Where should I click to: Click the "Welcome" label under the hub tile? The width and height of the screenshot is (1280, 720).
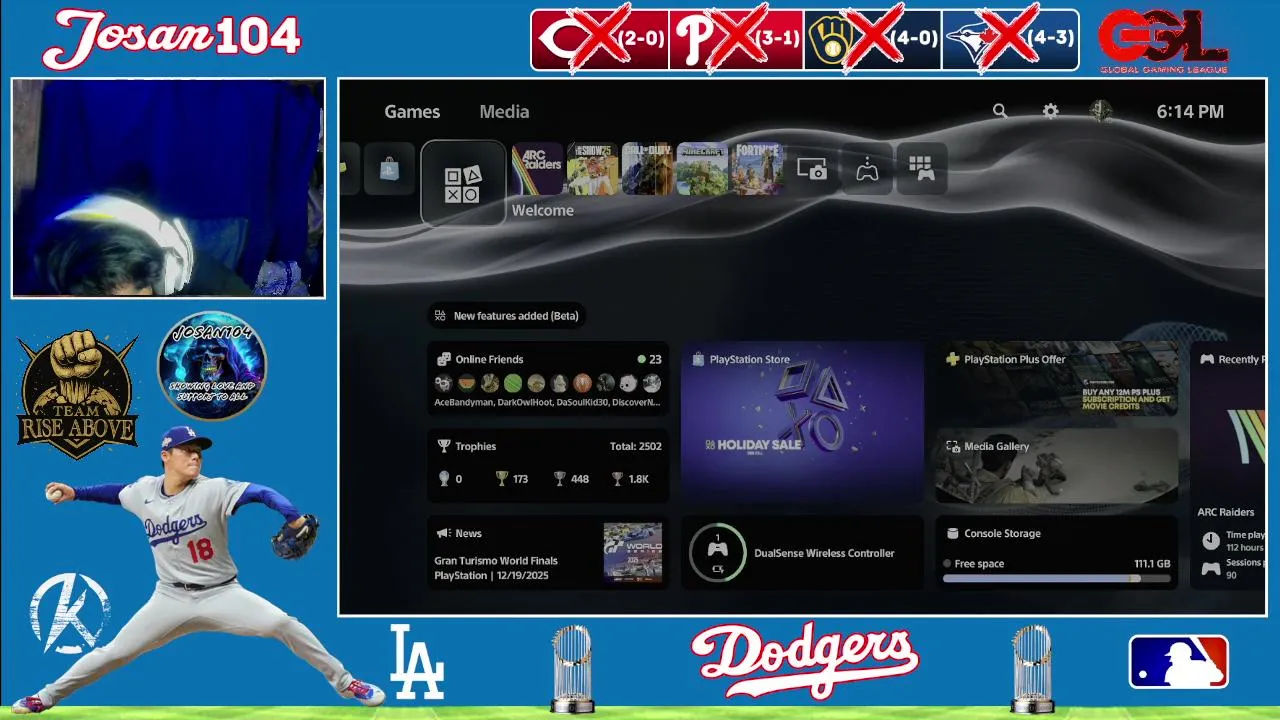543,210
